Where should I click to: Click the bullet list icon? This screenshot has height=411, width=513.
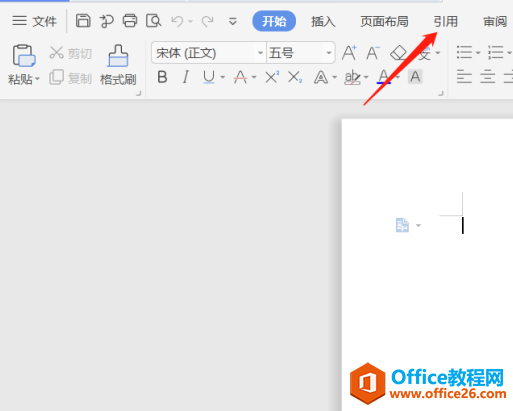tap(464, 53)
